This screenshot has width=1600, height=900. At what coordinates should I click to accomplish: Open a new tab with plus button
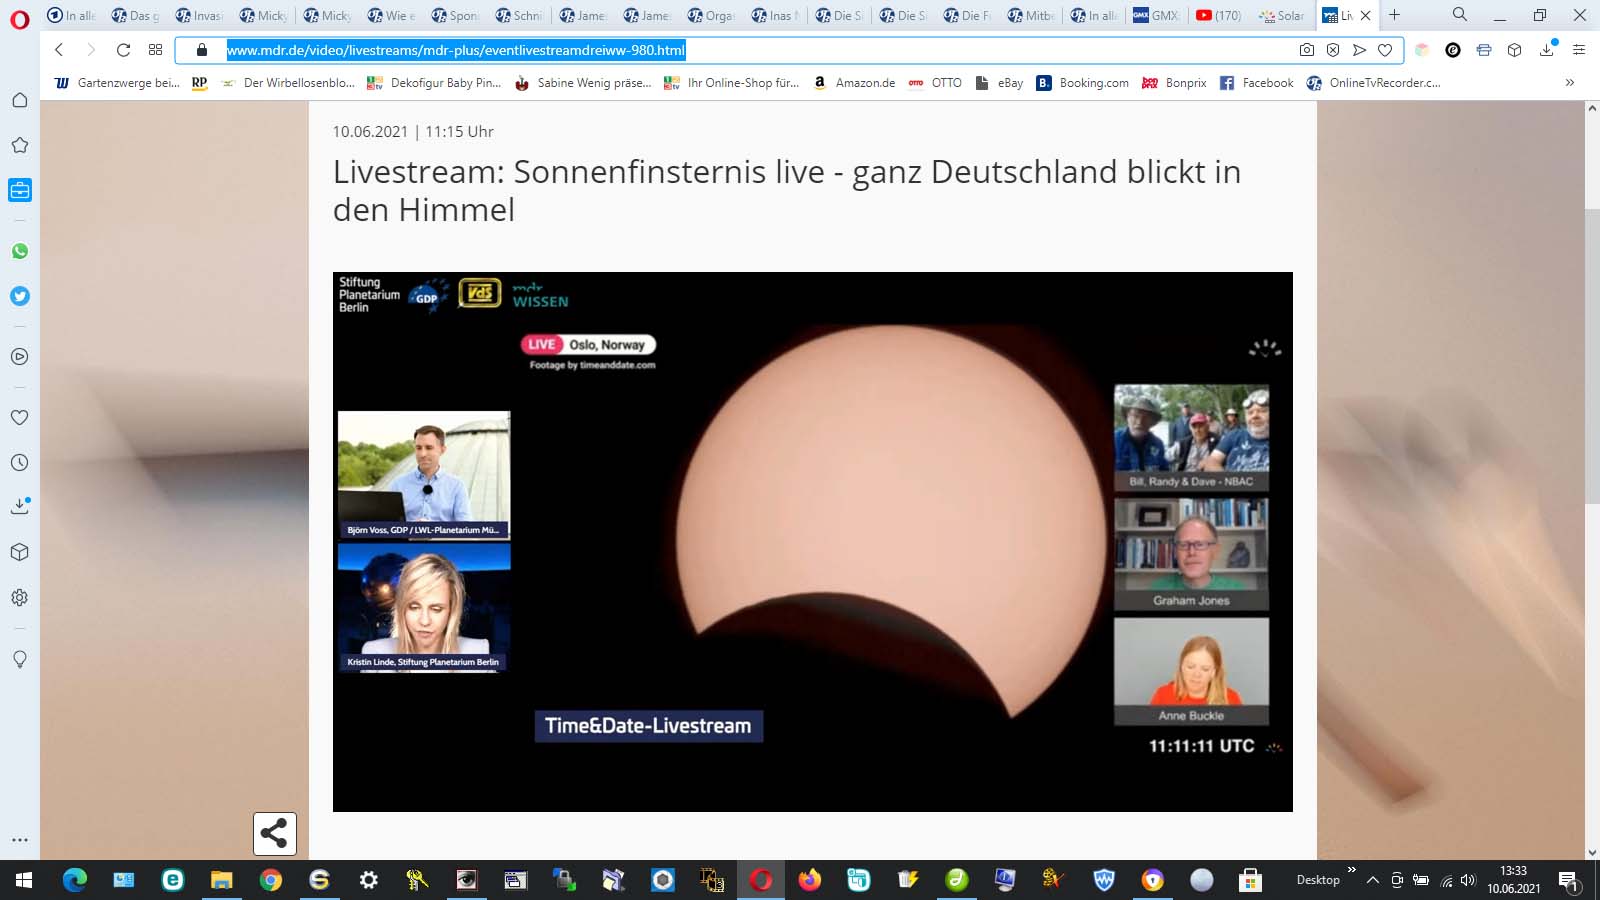[1394, 15]
